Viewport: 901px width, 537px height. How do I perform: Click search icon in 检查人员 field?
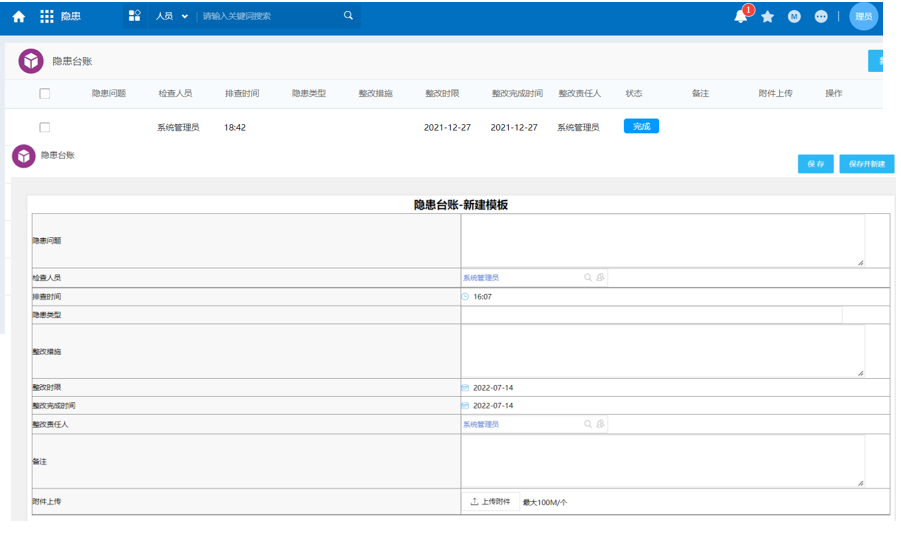coord(588,277)
